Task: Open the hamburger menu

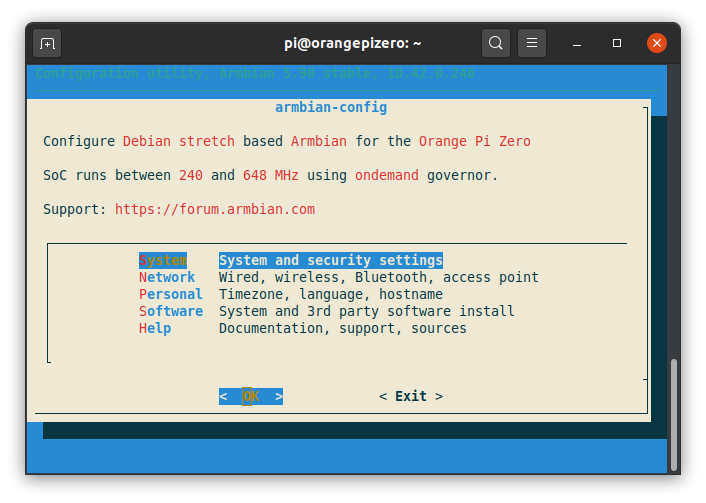Action: click(x=532, y=43)
